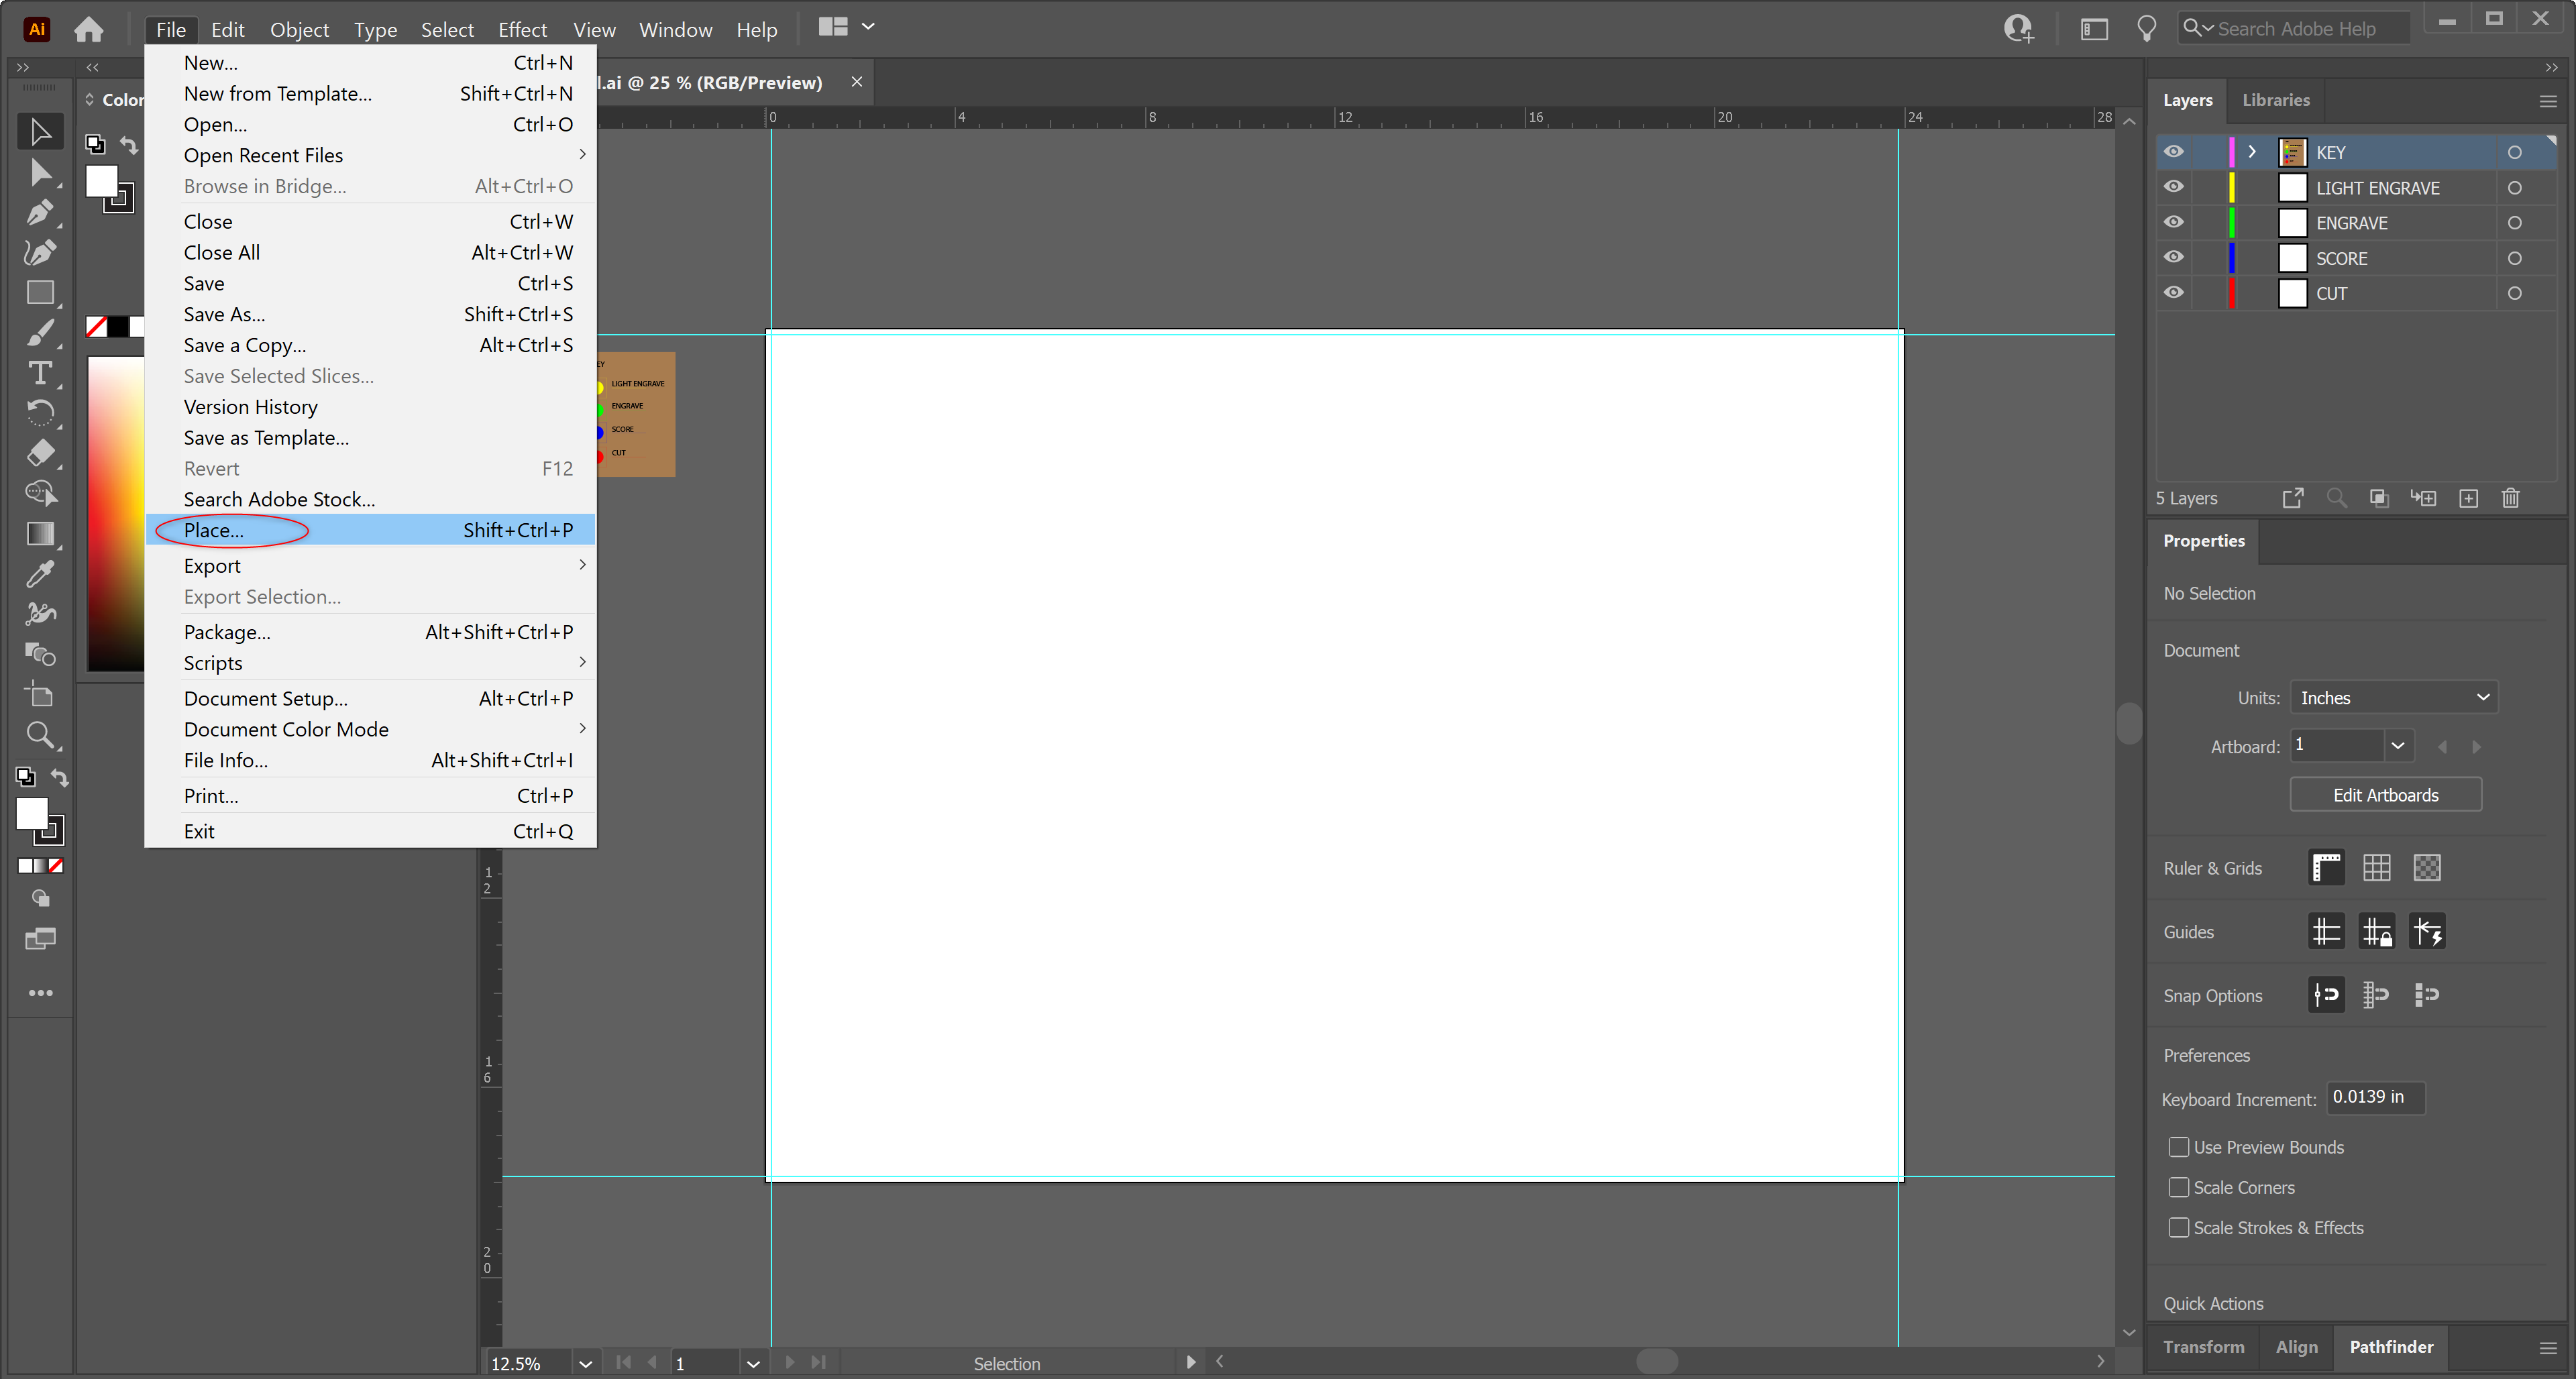Click the Discover lightbulb icon
Screen dimensions: 2576x1379
[x=2146, y=29]
